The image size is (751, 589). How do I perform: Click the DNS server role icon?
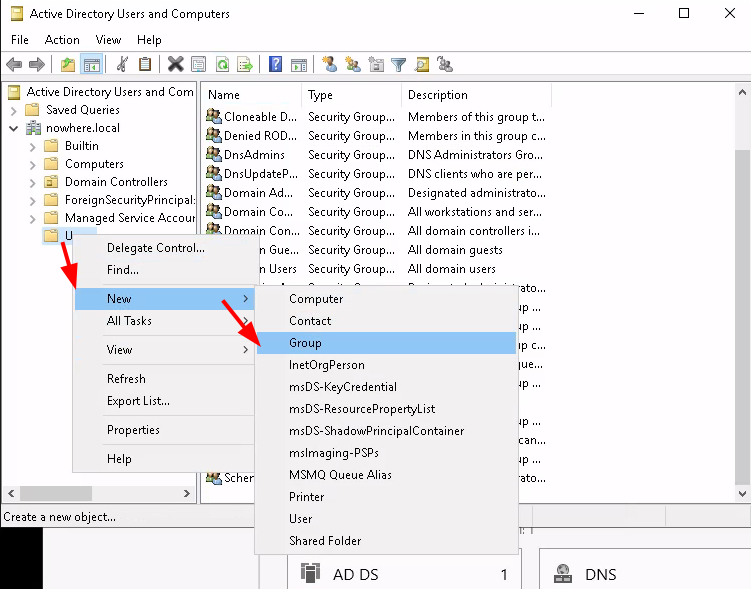pyautogui.click(x=563, y=573)
